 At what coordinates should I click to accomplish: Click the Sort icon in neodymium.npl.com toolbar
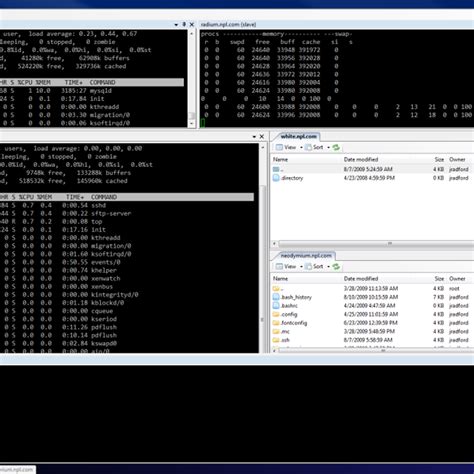[x=308, y=266]
